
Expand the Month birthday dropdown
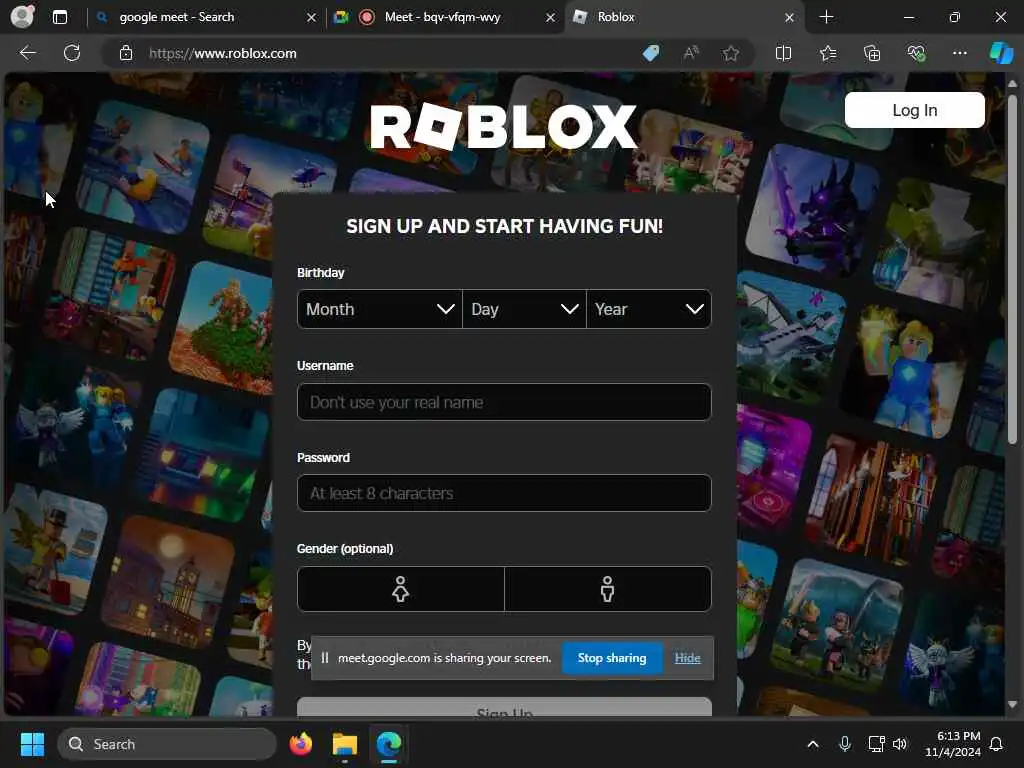tap(379, 309)
